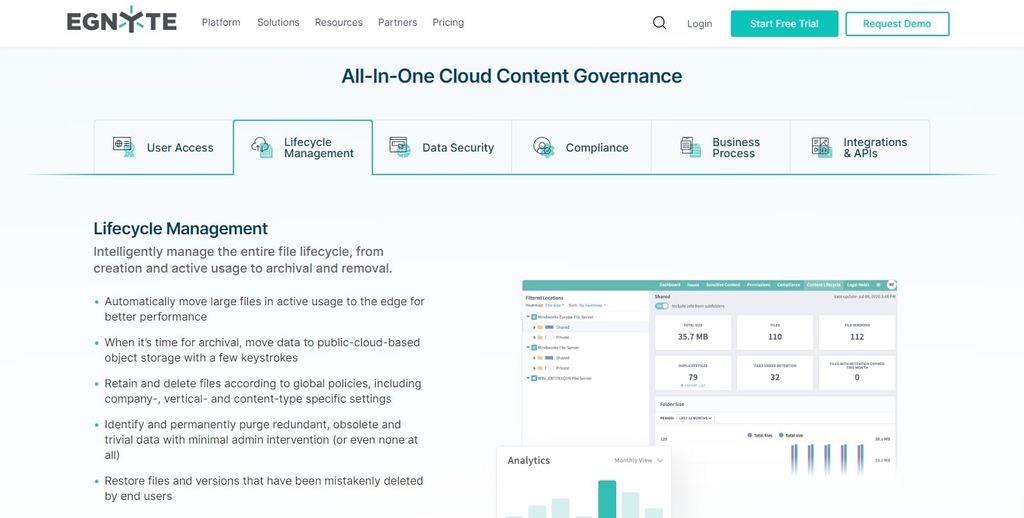Click the Egnyte logo
1024x518 pixels.
[x=121, y=22]
